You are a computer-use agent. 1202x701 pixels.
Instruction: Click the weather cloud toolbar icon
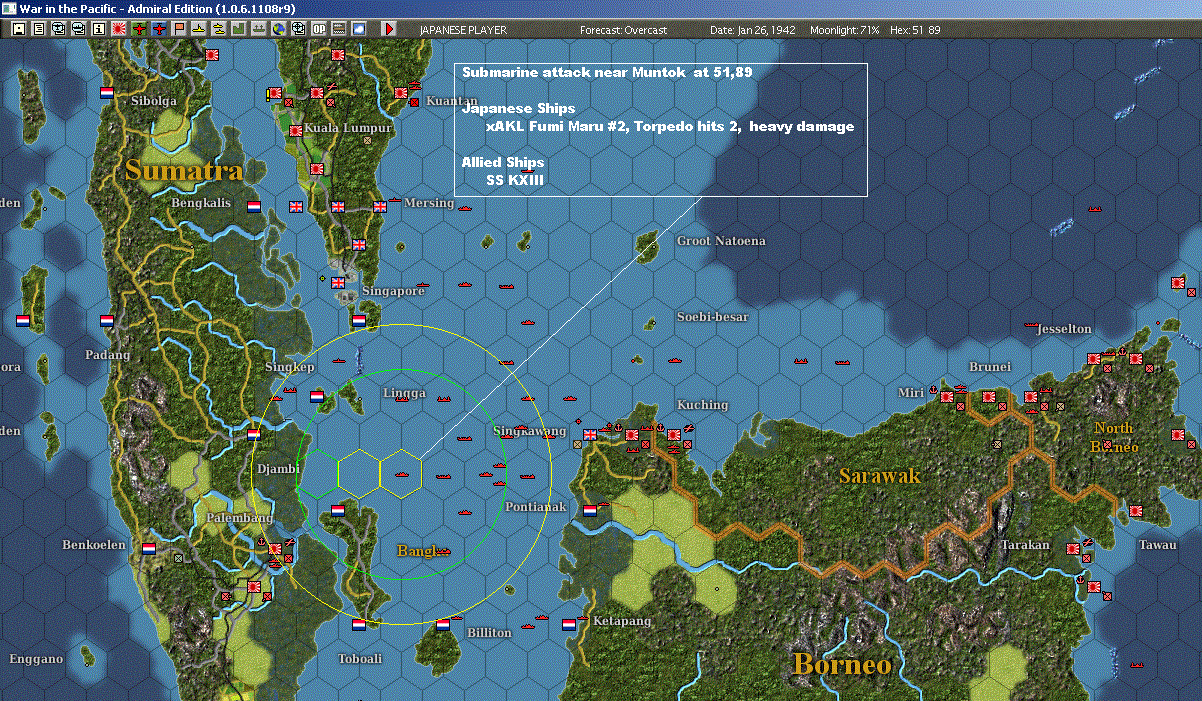tap(359, 29)
